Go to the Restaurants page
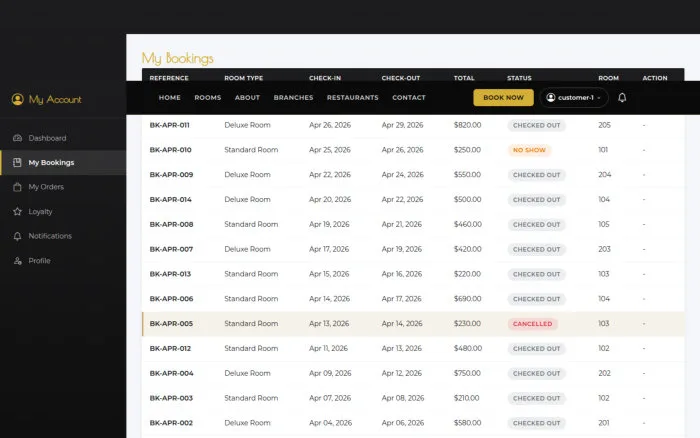Viewport: 700px width, 438px height. 353,97
